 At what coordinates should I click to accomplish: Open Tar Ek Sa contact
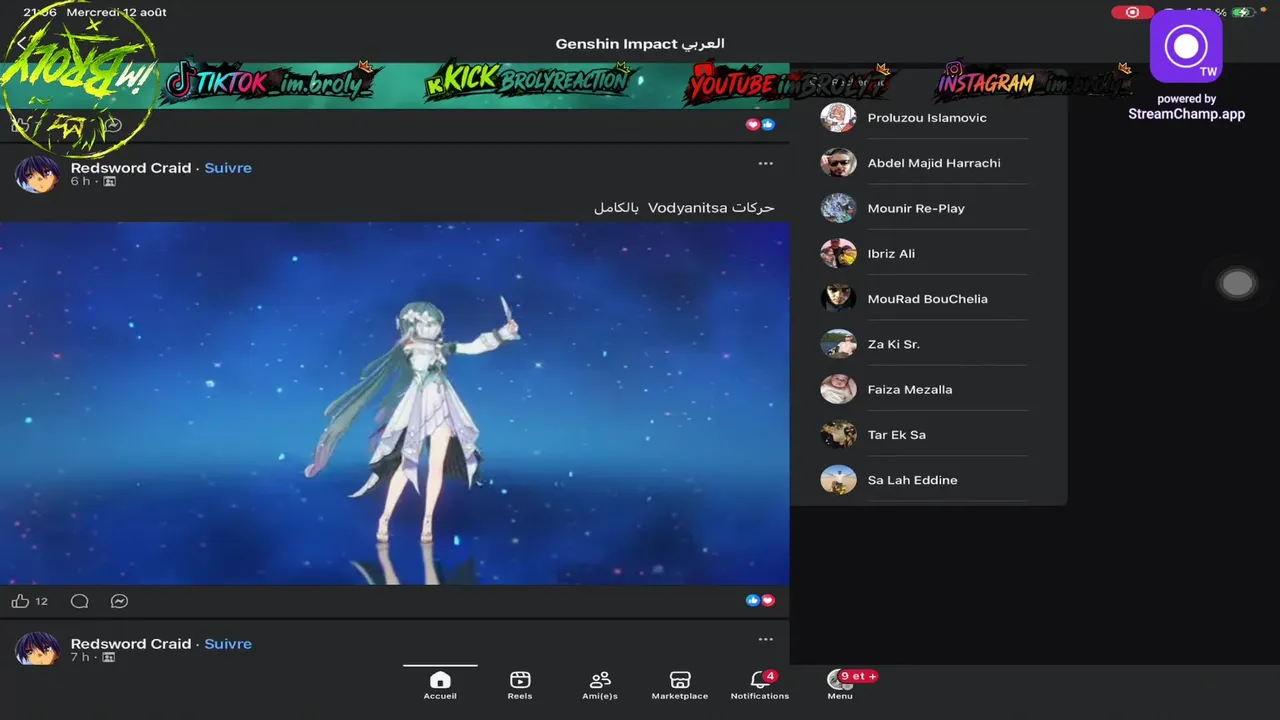click(x=924, y=435)
